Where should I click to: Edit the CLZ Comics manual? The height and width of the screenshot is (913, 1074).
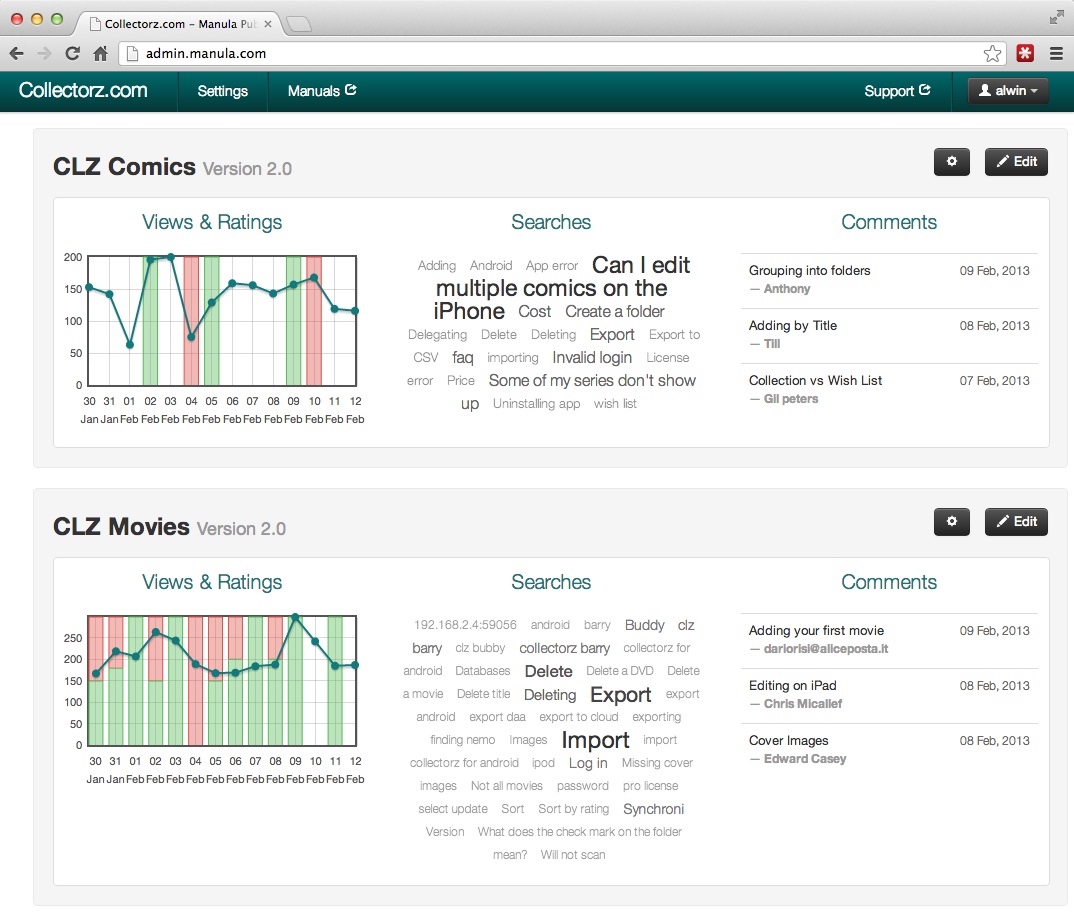coord(1016,162)
